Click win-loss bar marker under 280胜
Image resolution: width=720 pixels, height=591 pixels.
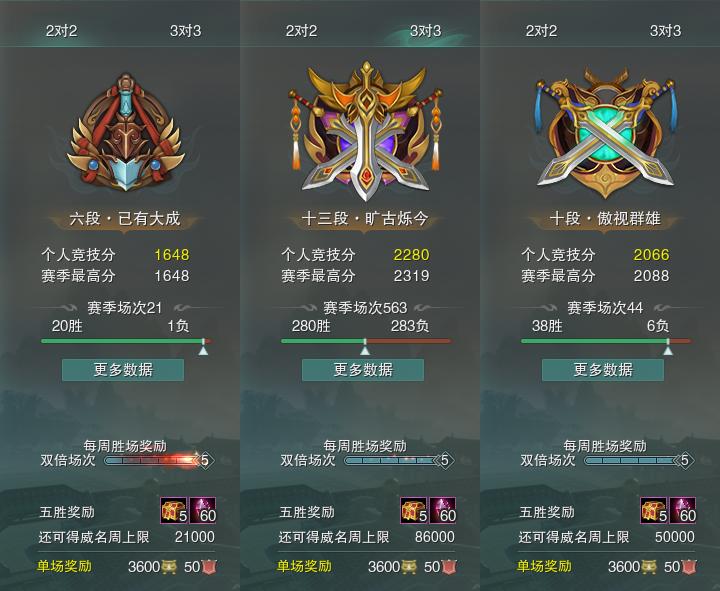click(365, 348)
